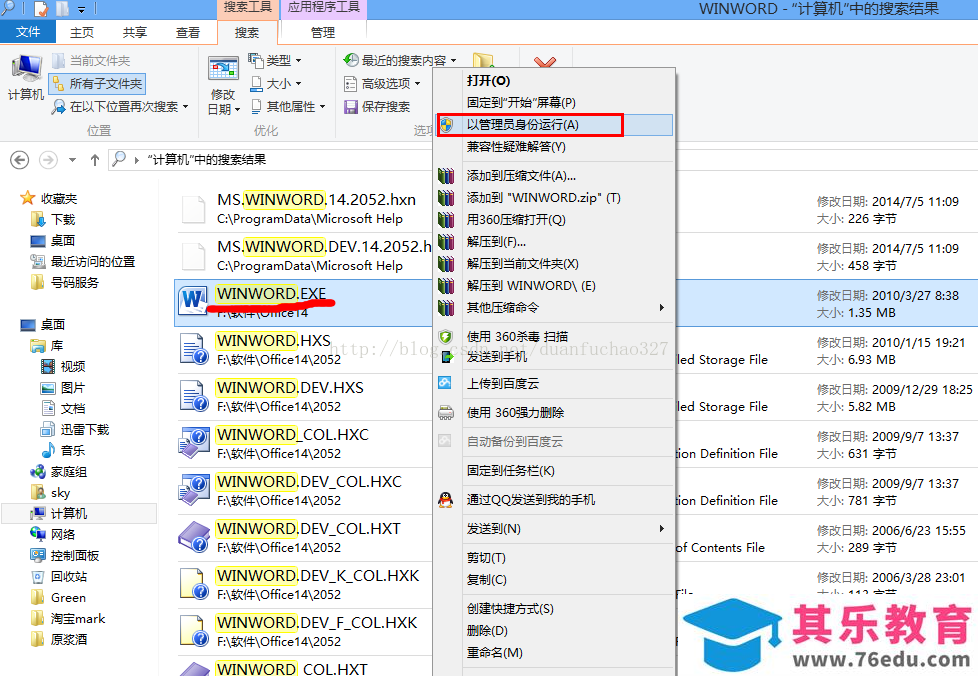This screenshot has height=676, width=978.
Task: Open recent locations dropdown arrow
Action: [72, 160]
